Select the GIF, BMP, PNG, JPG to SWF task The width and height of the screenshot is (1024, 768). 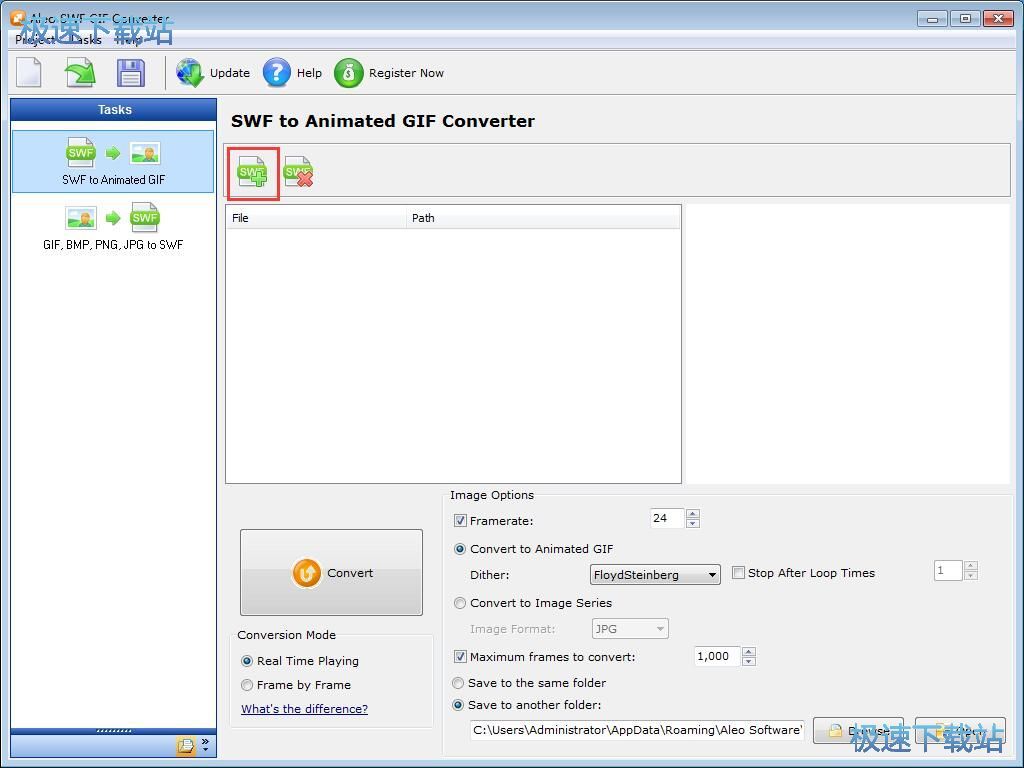coord(113,227)
